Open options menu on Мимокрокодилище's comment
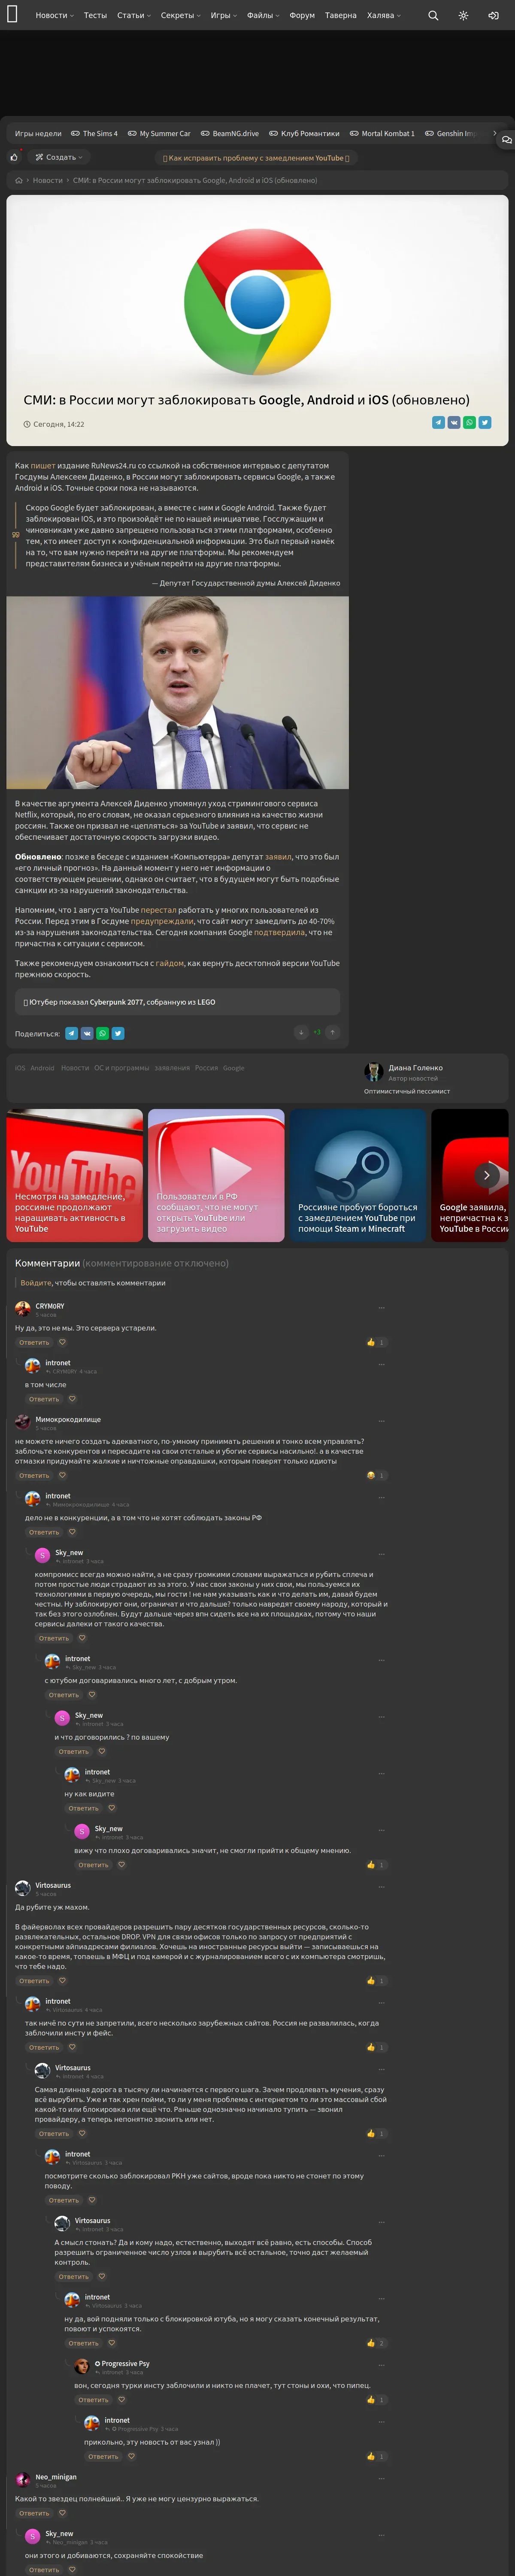This screenshot has height=2576, width=515. coord(382,1421)
